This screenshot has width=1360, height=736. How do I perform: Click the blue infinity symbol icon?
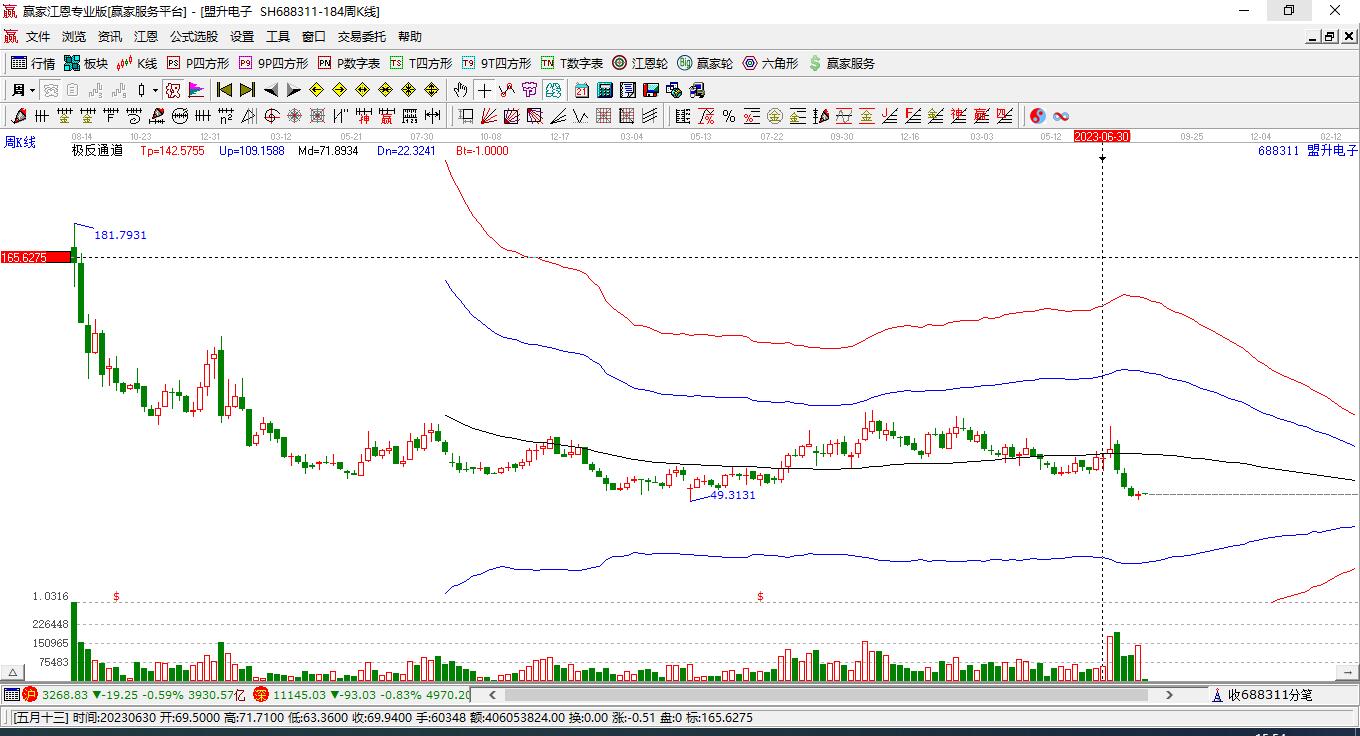(x=1061, y=116)
